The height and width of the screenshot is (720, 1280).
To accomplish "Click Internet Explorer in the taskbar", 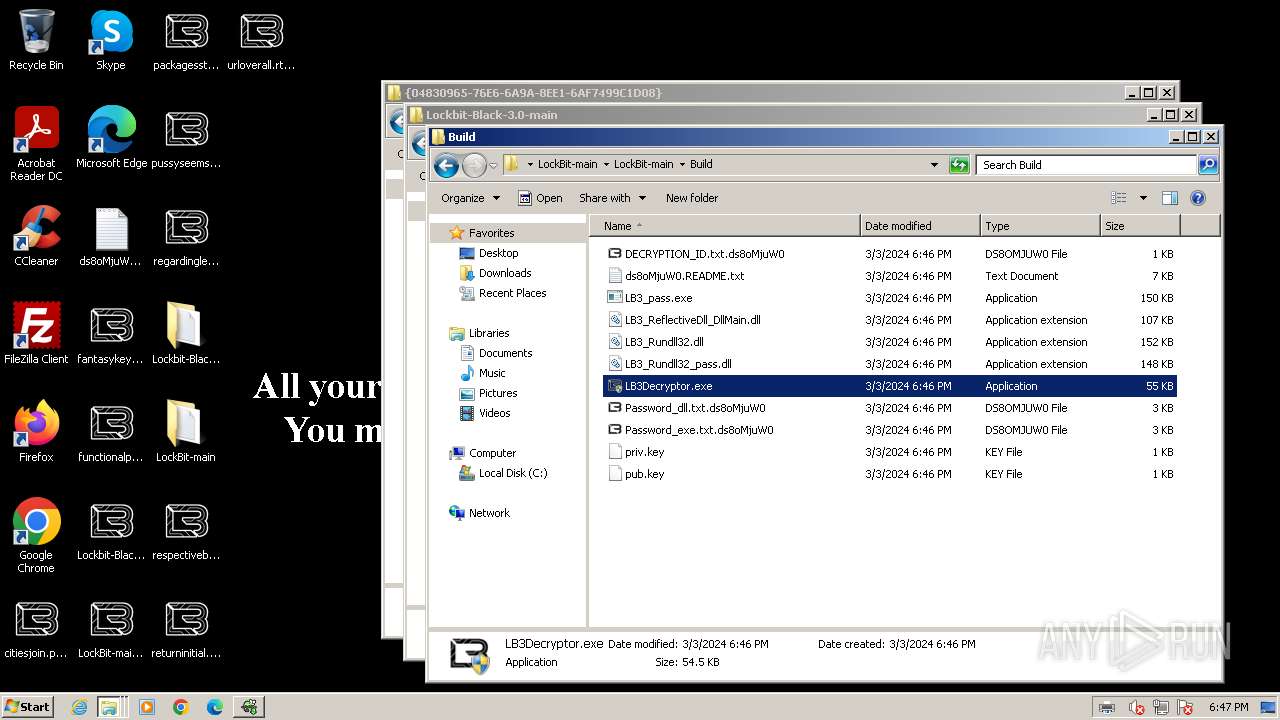I will tap(80, 707).
